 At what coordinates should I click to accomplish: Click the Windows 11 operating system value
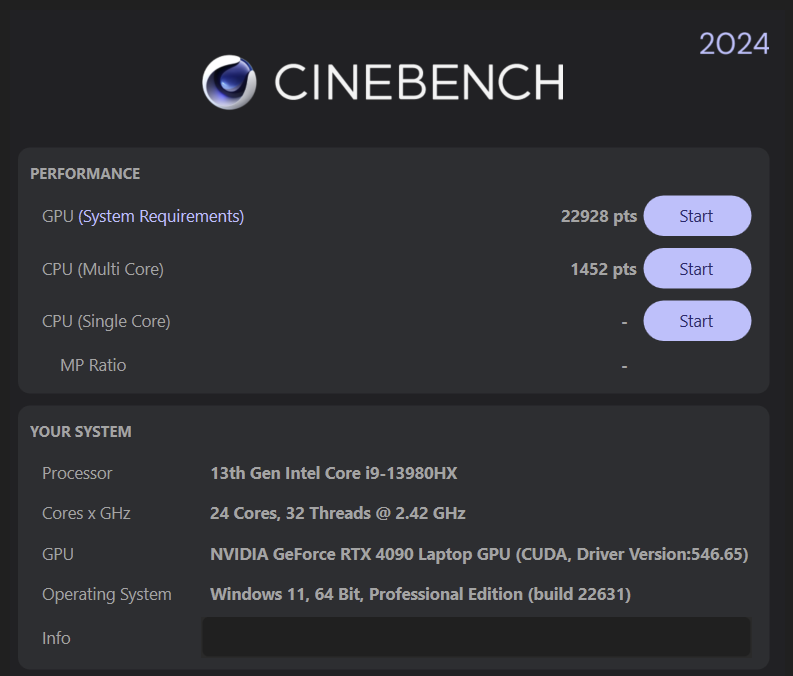click(420, 594)
